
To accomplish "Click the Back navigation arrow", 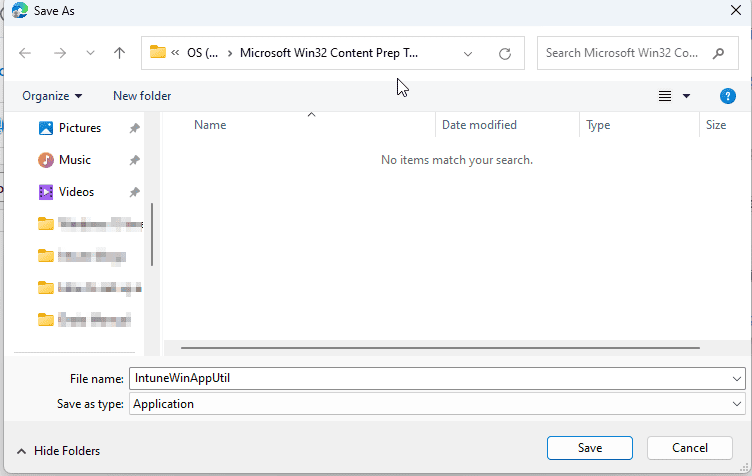I will [x=25, y=53].
